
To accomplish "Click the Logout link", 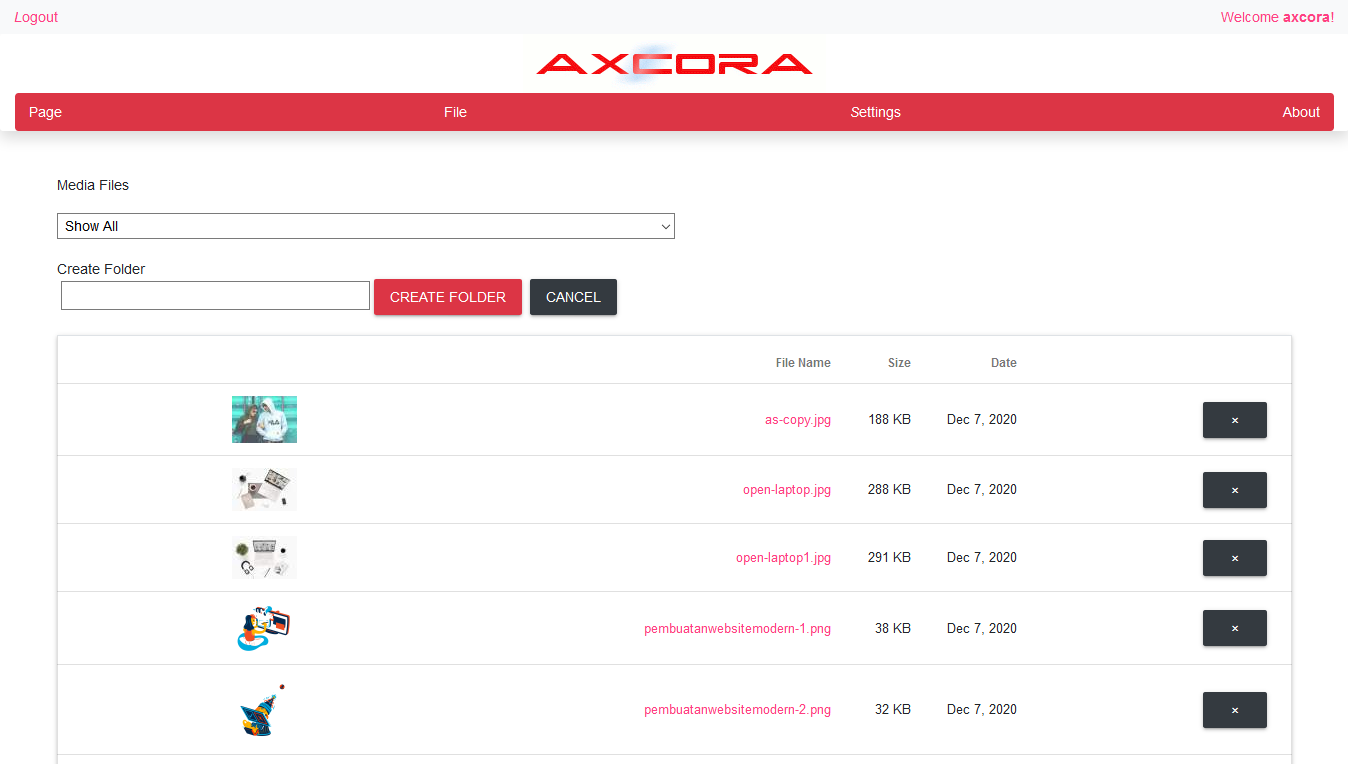I will (36, 17).
